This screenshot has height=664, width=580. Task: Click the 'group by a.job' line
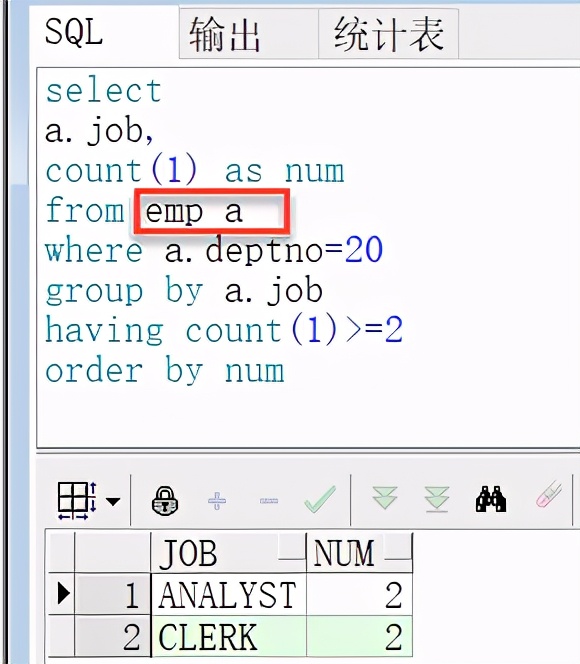(x=184, y=291)
